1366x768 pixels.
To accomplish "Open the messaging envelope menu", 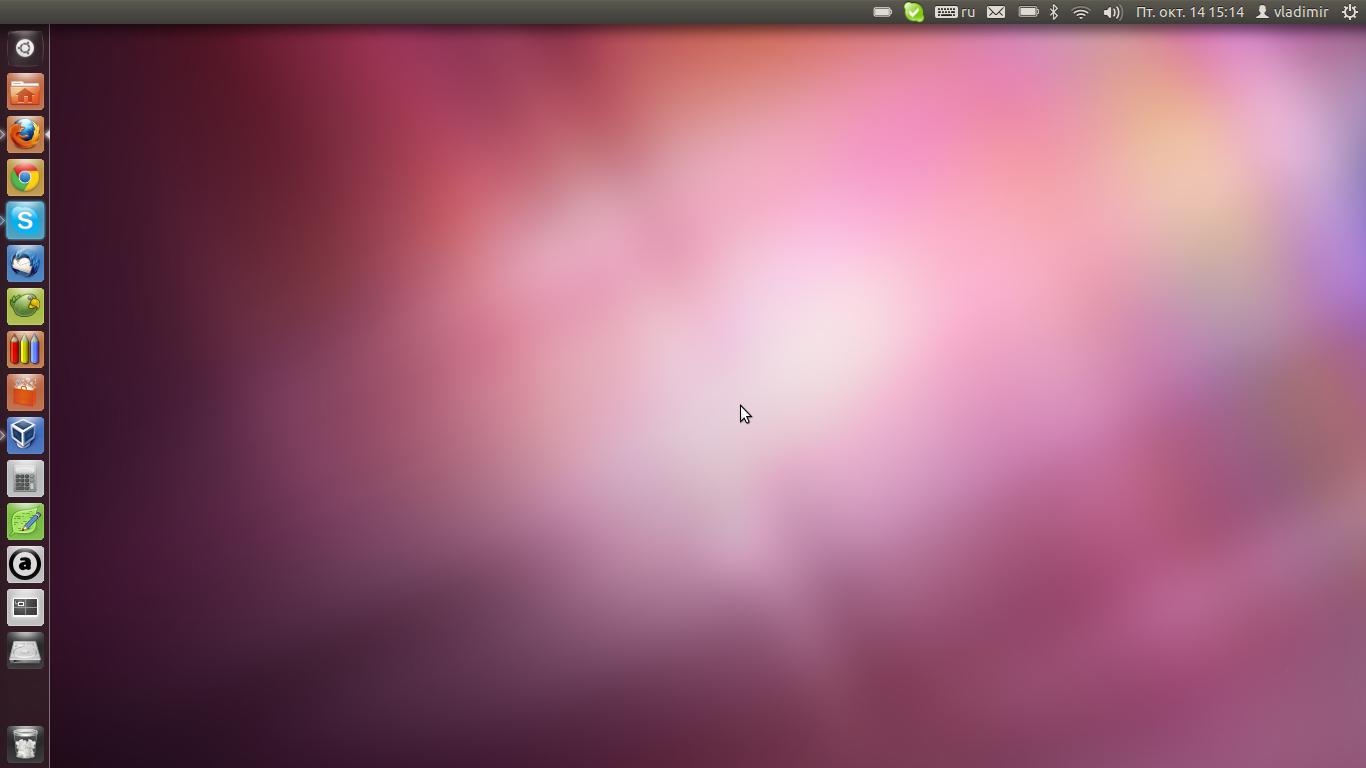I will point(996,12).
